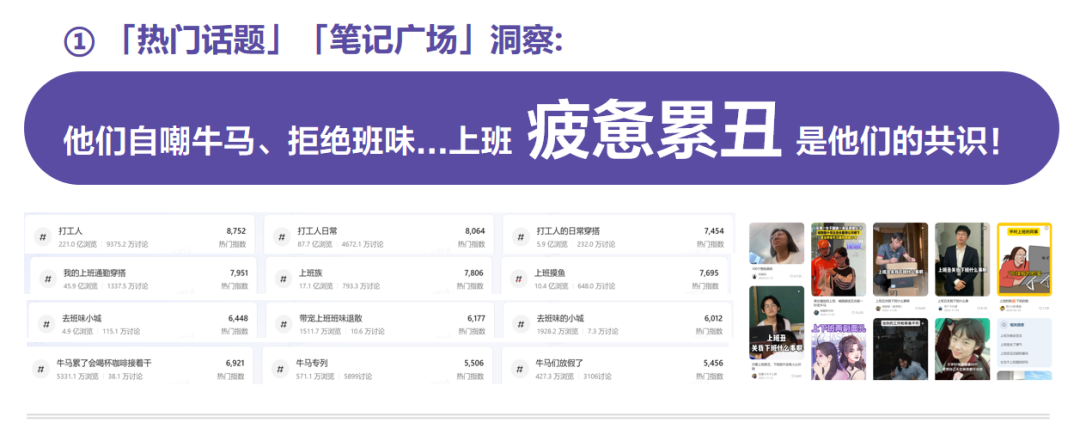Click the hashtag icon beside 打工人
Screen dimensions: 1080x441
43,238
